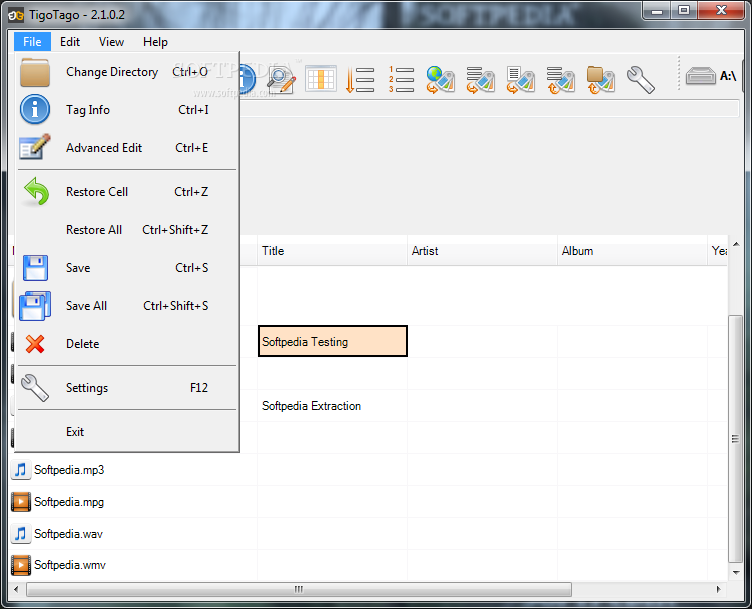Select Tag Info menu entry
Image resolution: width=752 pixels, height=609 pixels.
pyautogui.click(x=127, y=110)
